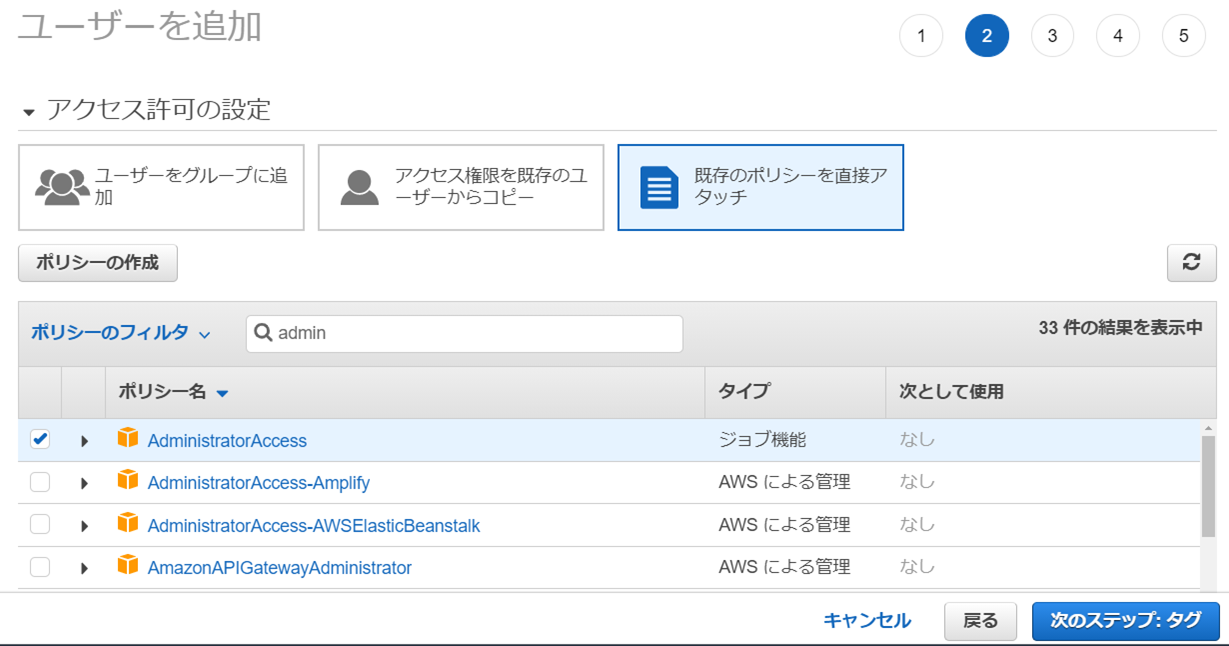Collapse the アクセス許可の設定 section
The width and height of the screenshot is (1229, 646).
[28, 111]
